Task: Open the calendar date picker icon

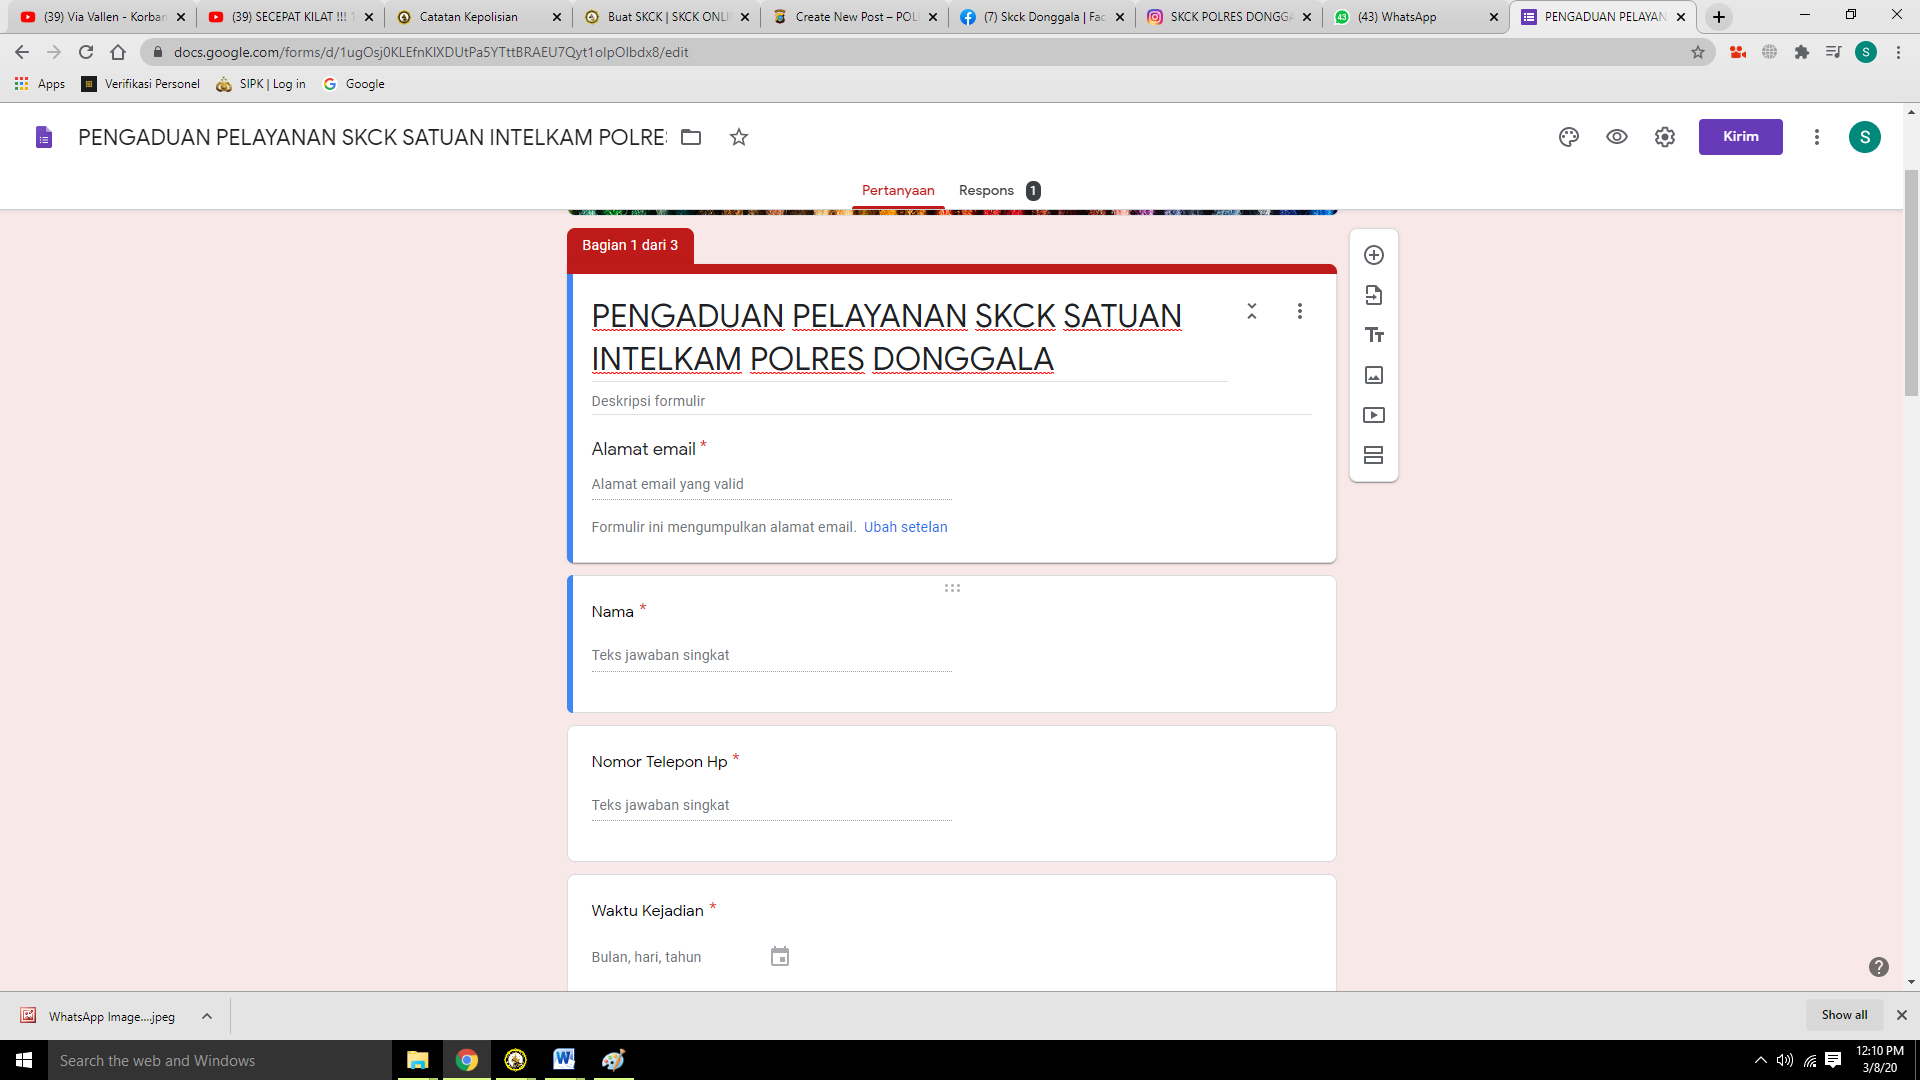Action: pos(780,957)
